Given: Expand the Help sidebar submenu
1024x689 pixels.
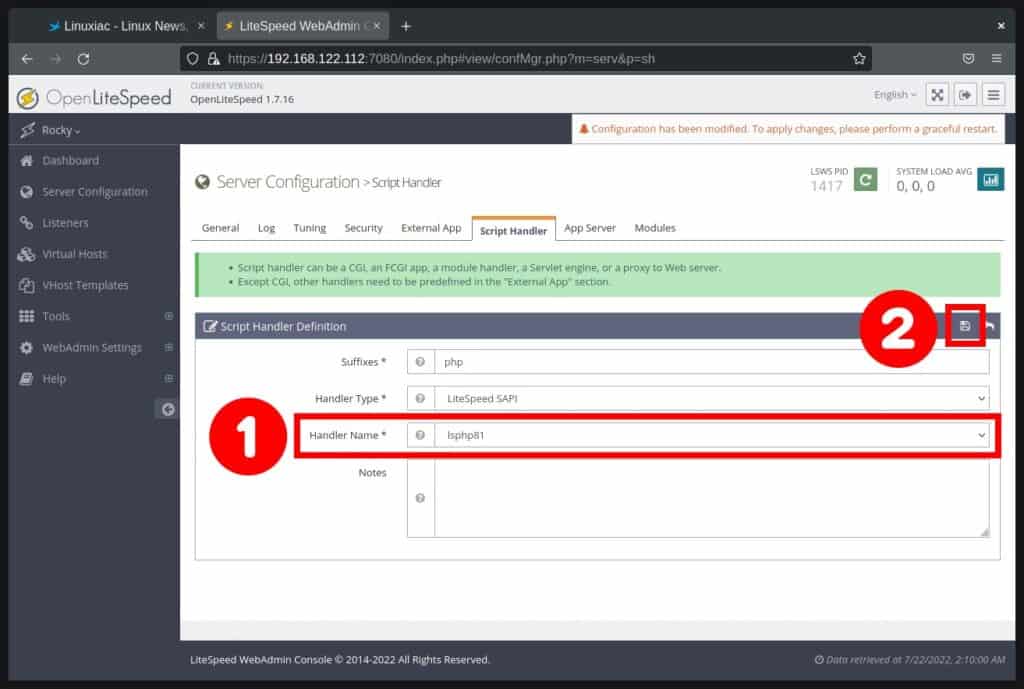Looking at the screenshot, I should pyautogui.click(x=168, y=378).
